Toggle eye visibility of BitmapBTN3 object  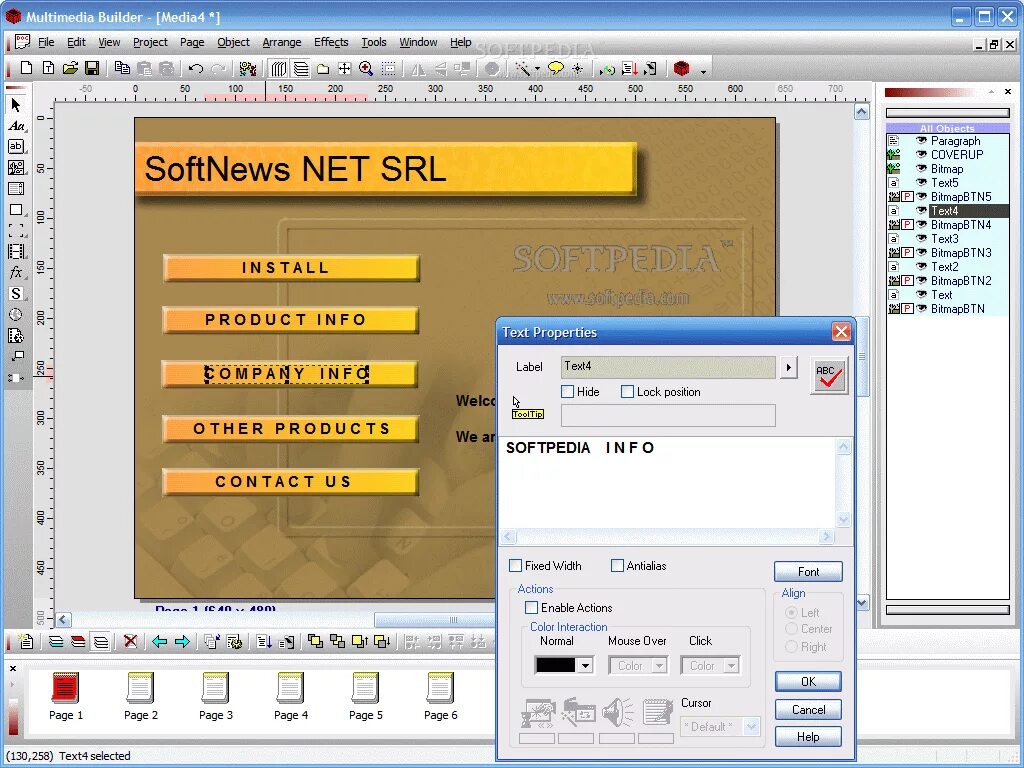pos(921,253)
